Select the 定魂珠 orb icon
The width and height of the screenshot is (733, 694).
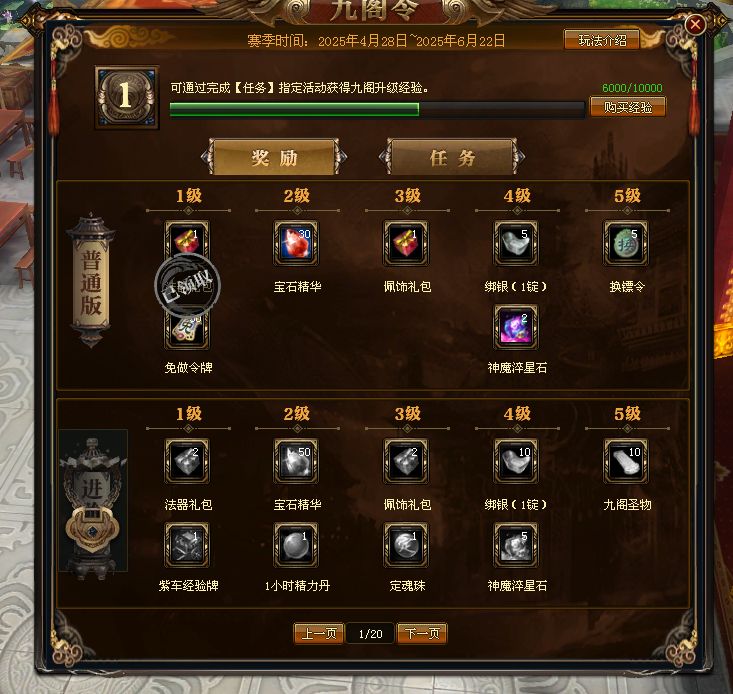[406, 545]
